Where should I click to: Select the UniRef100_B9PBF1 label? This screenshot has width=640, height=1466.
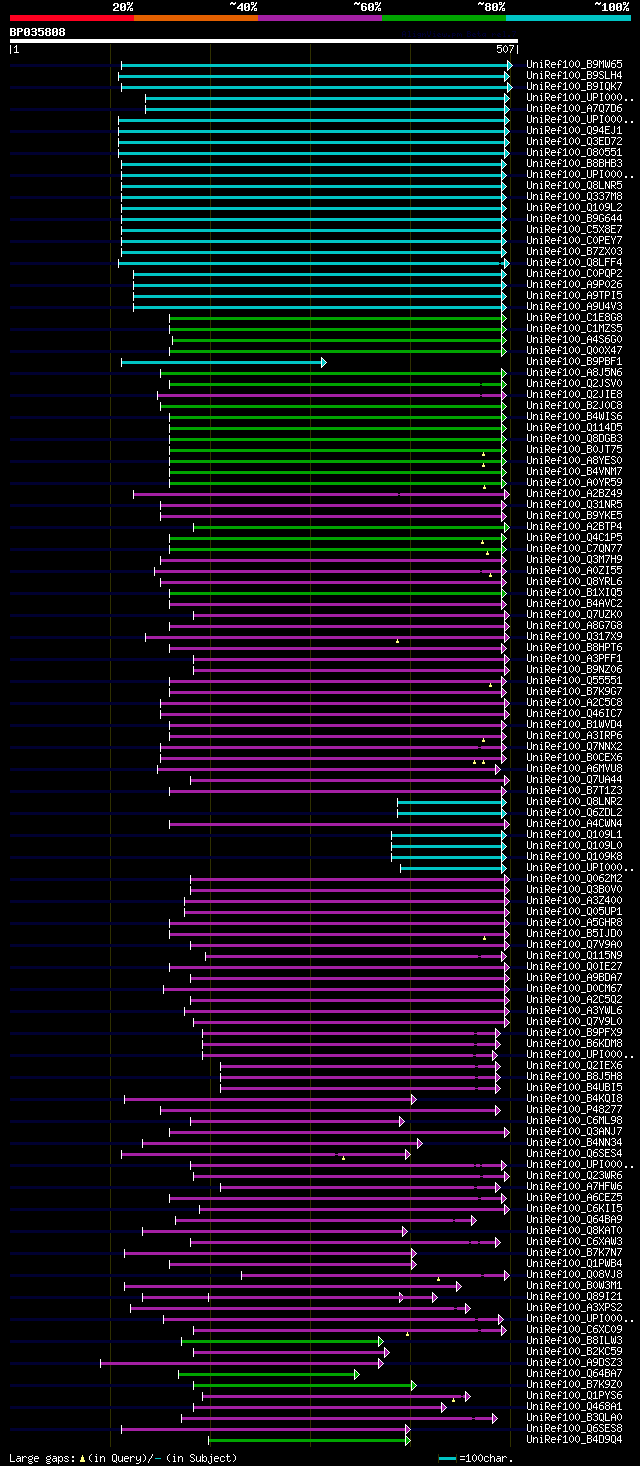(x=574, y=361)
